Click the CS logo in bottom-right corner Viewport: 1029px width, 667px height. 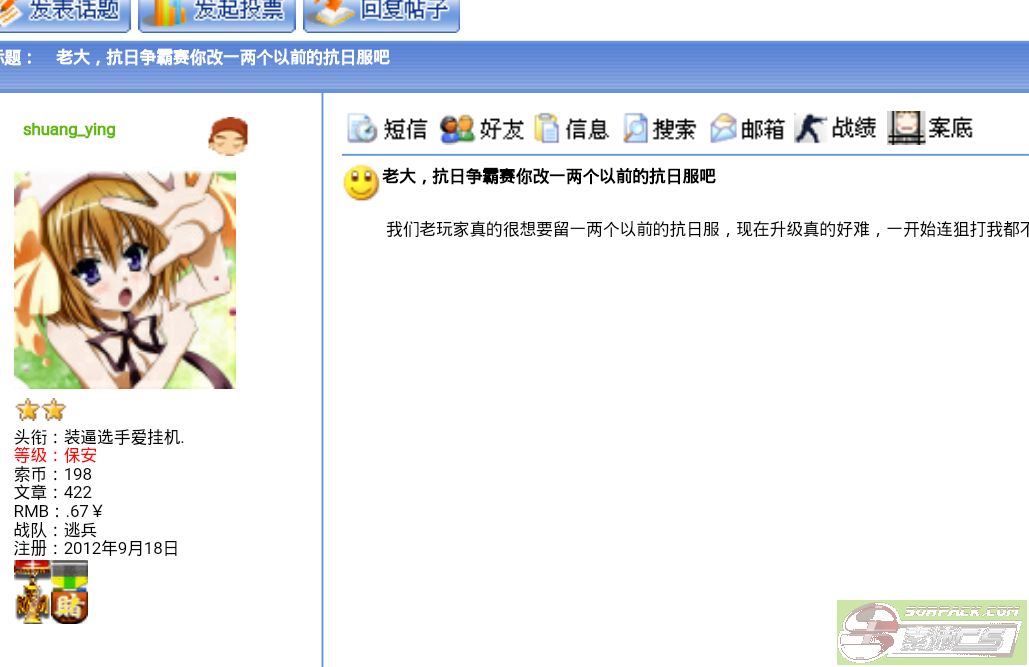(930, 632)
